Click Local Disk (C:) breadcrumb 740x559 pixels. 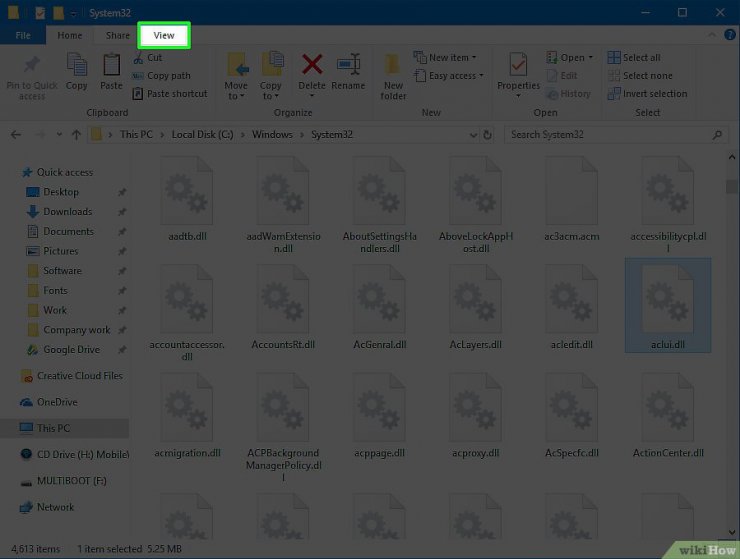click(x=202, y=135)
